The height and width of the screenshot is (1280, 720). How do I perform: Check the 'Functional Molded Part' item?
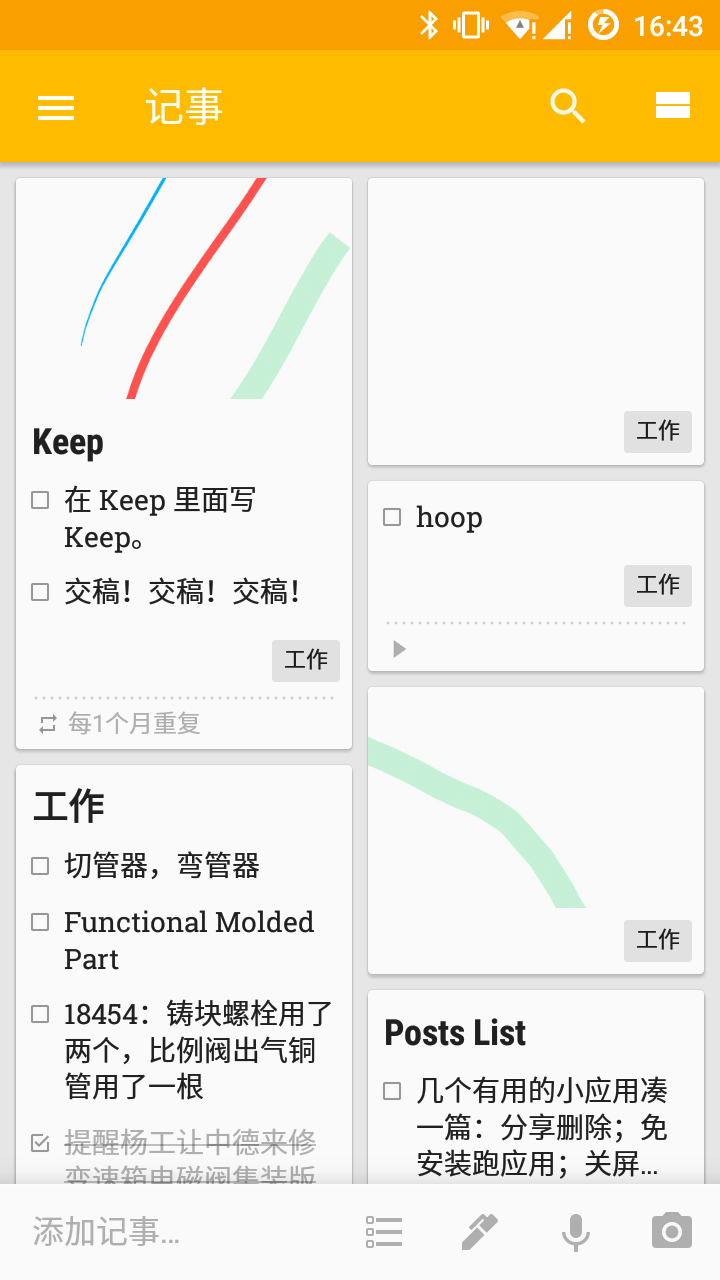(x=40, y=922)
